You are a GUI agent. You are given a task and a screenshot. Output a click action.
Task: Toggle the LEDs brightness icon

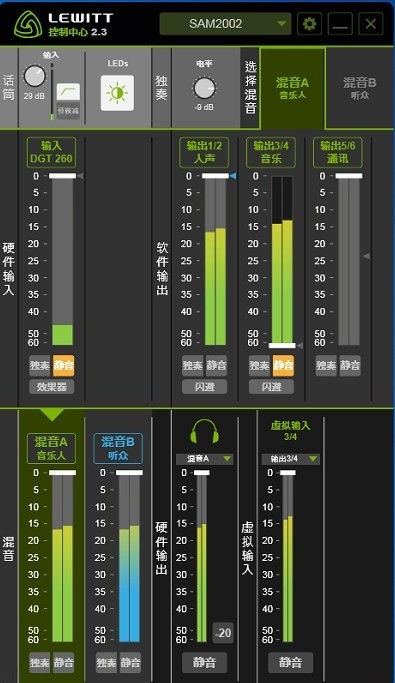118,93
